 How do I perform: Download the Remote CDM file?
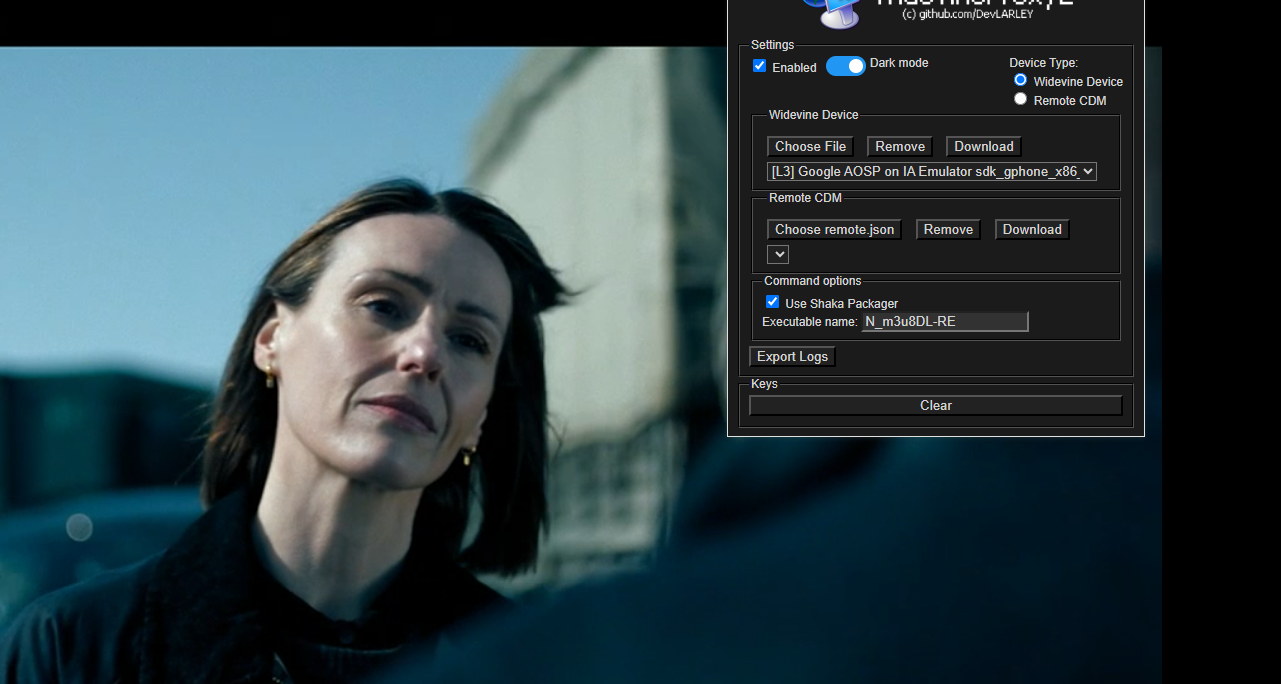pyautogui.click(x=1032, y=230)
